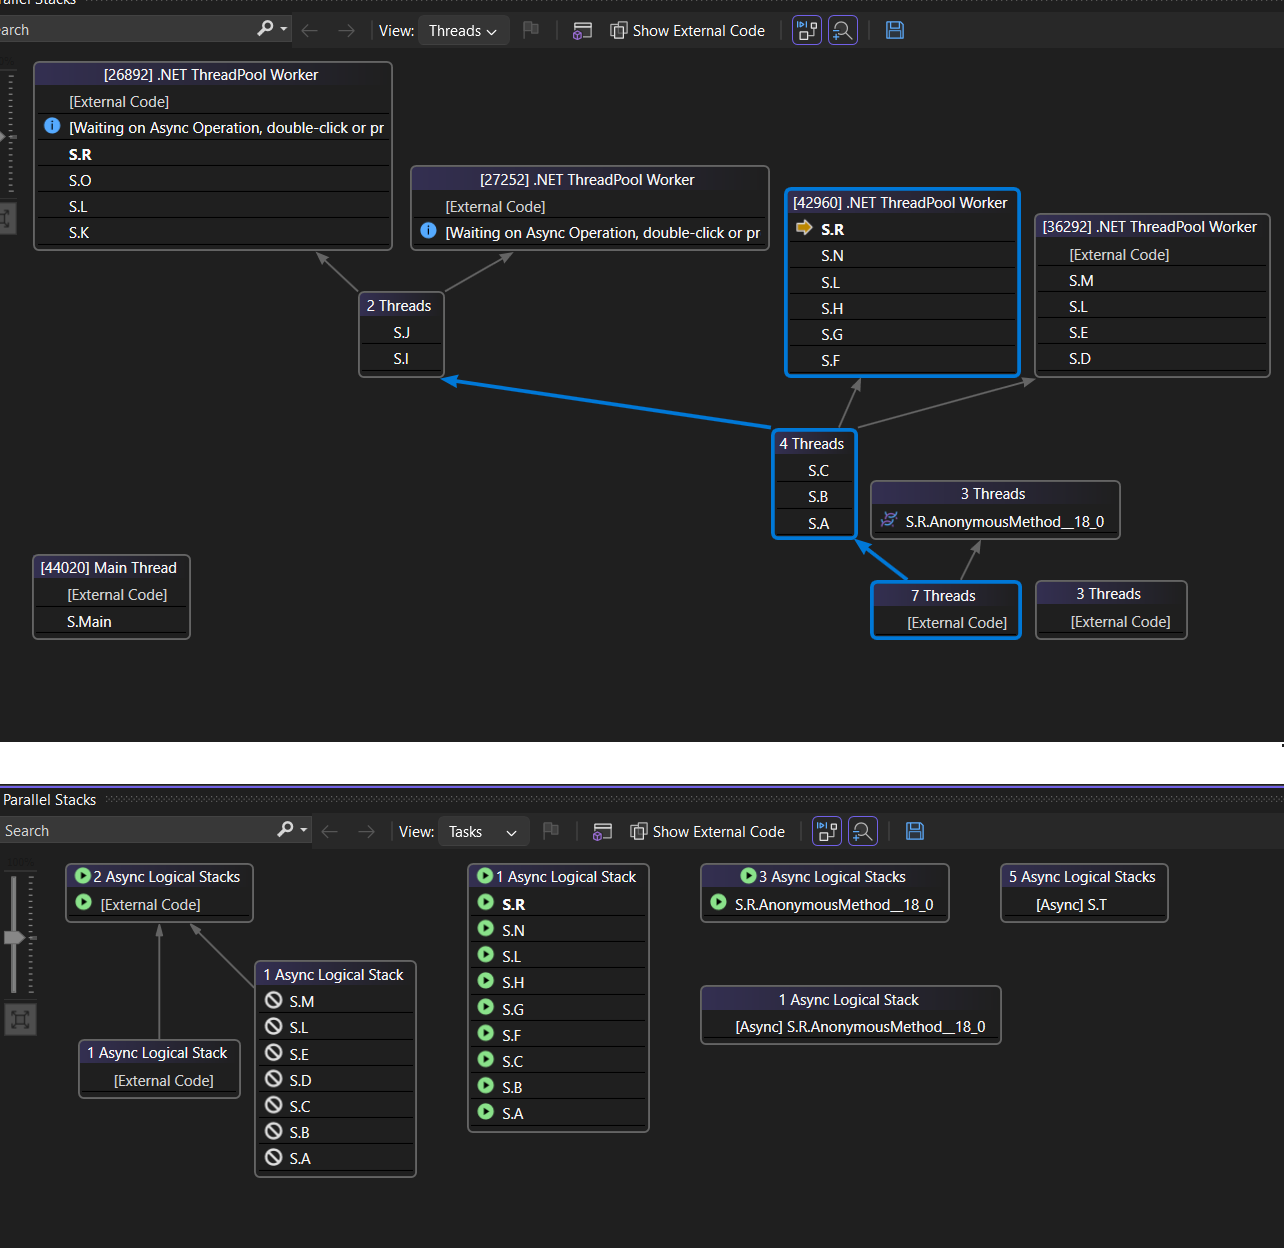Click the Parallel Stacks panel title
This screenshot has height=1248, width=1284.
[49, 799]
